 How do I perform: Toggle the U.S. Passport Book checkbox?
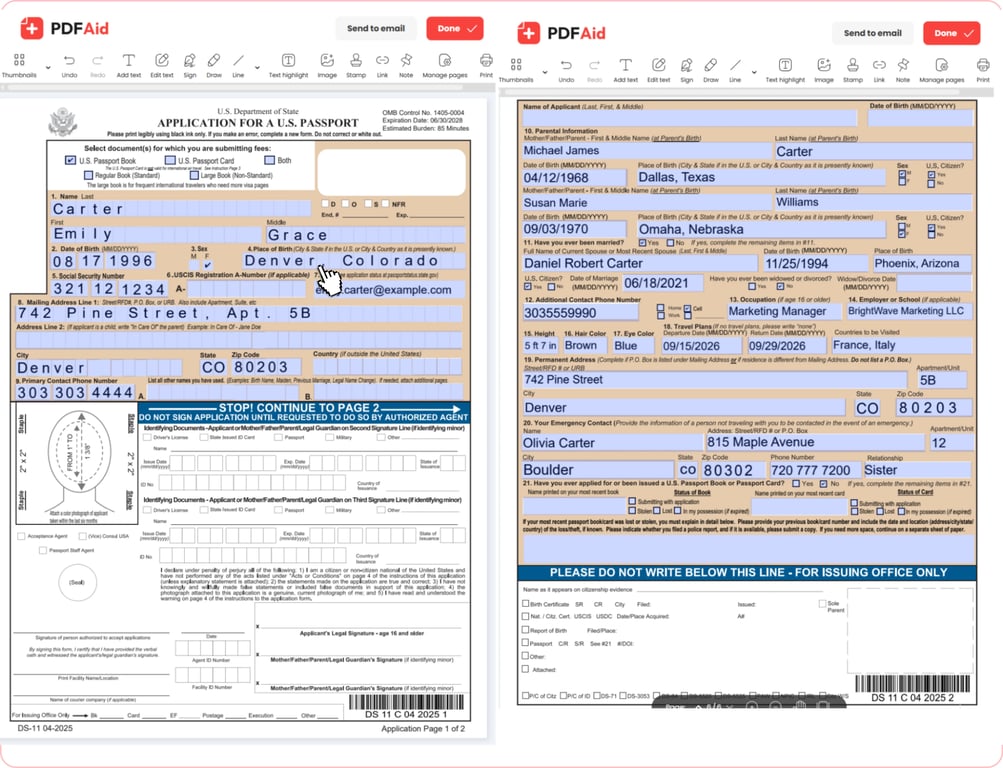(70, 160)
